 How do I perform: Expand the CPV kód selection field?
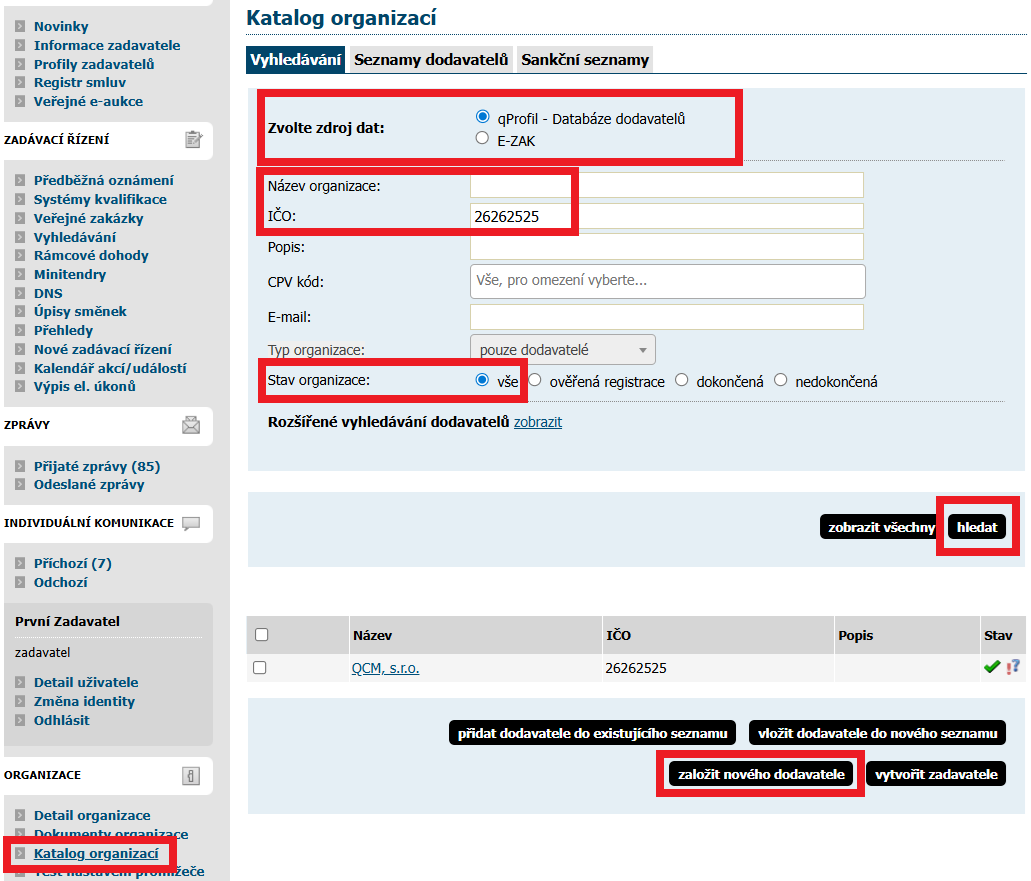pos(667,281)
